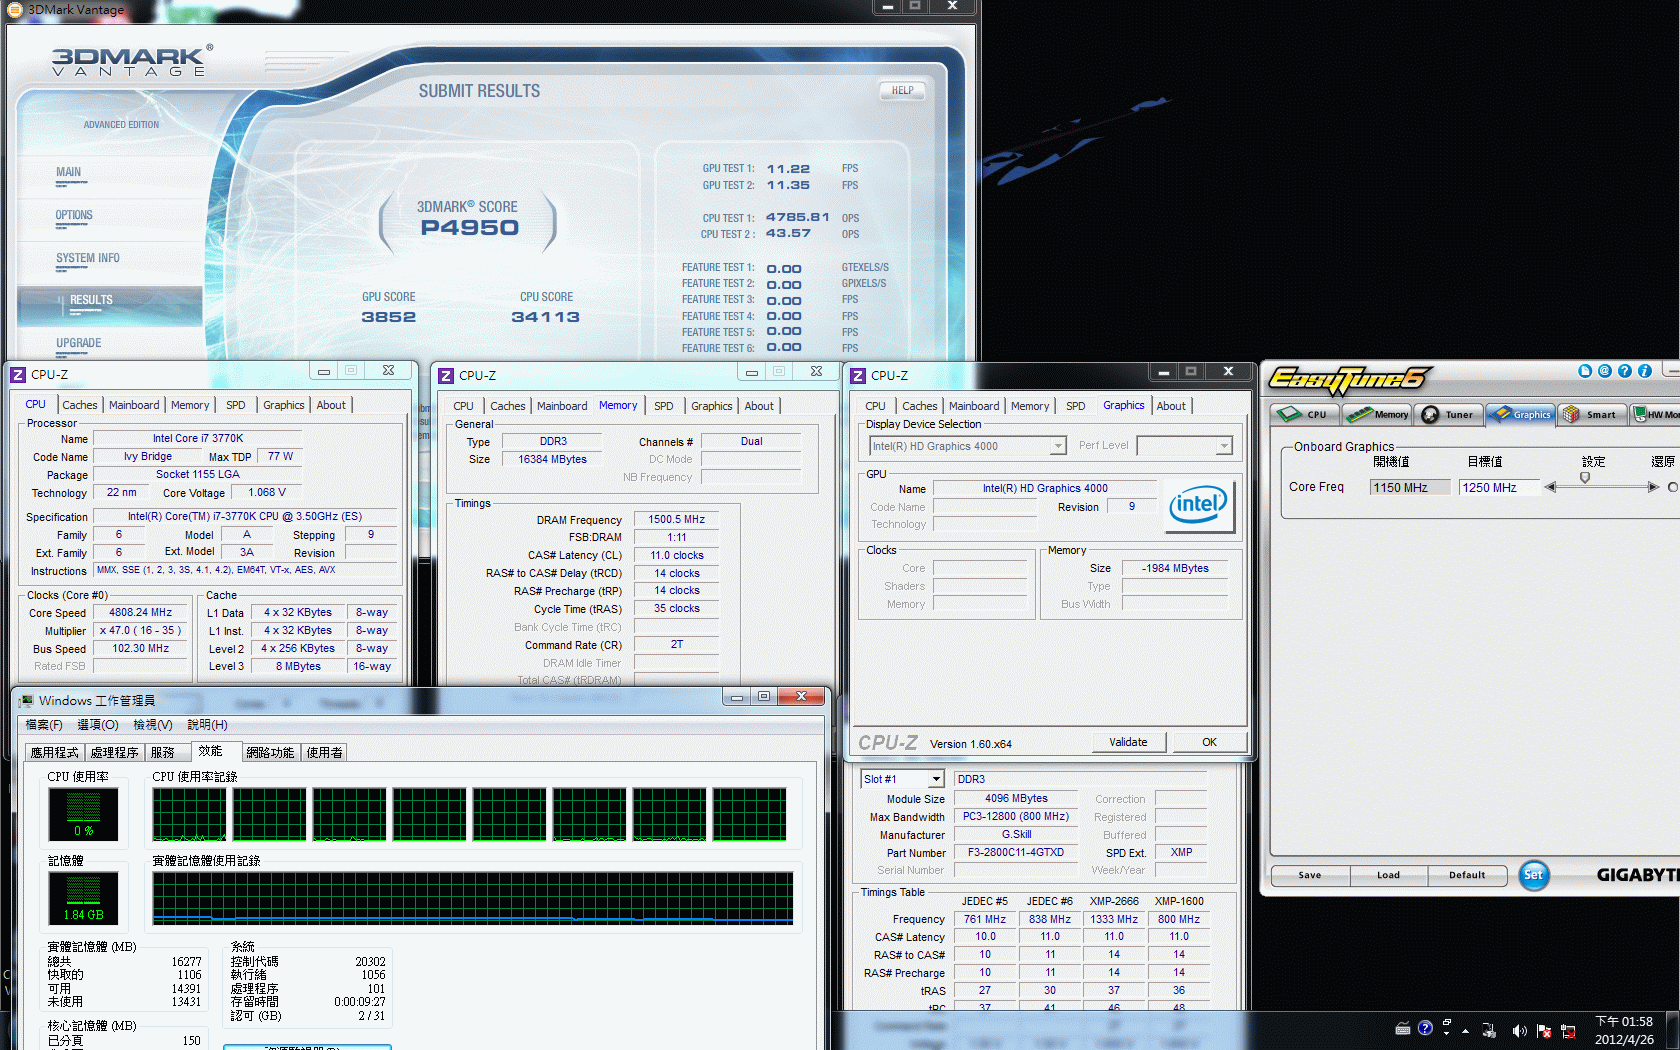Open the 說明(H) menu in Task Manager
Screen dimensions: 1680x1050
(x=207, y=725)
